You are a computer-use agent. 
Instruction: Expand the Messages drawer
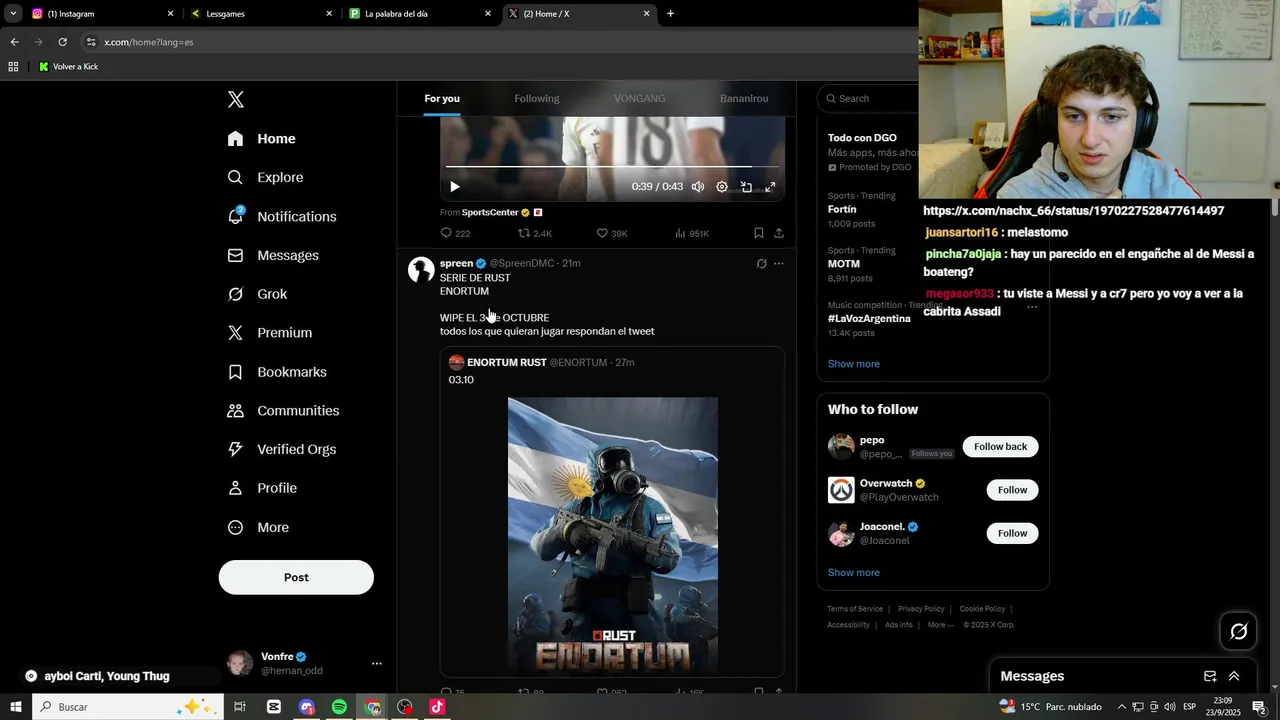[x=1234, y=676]
